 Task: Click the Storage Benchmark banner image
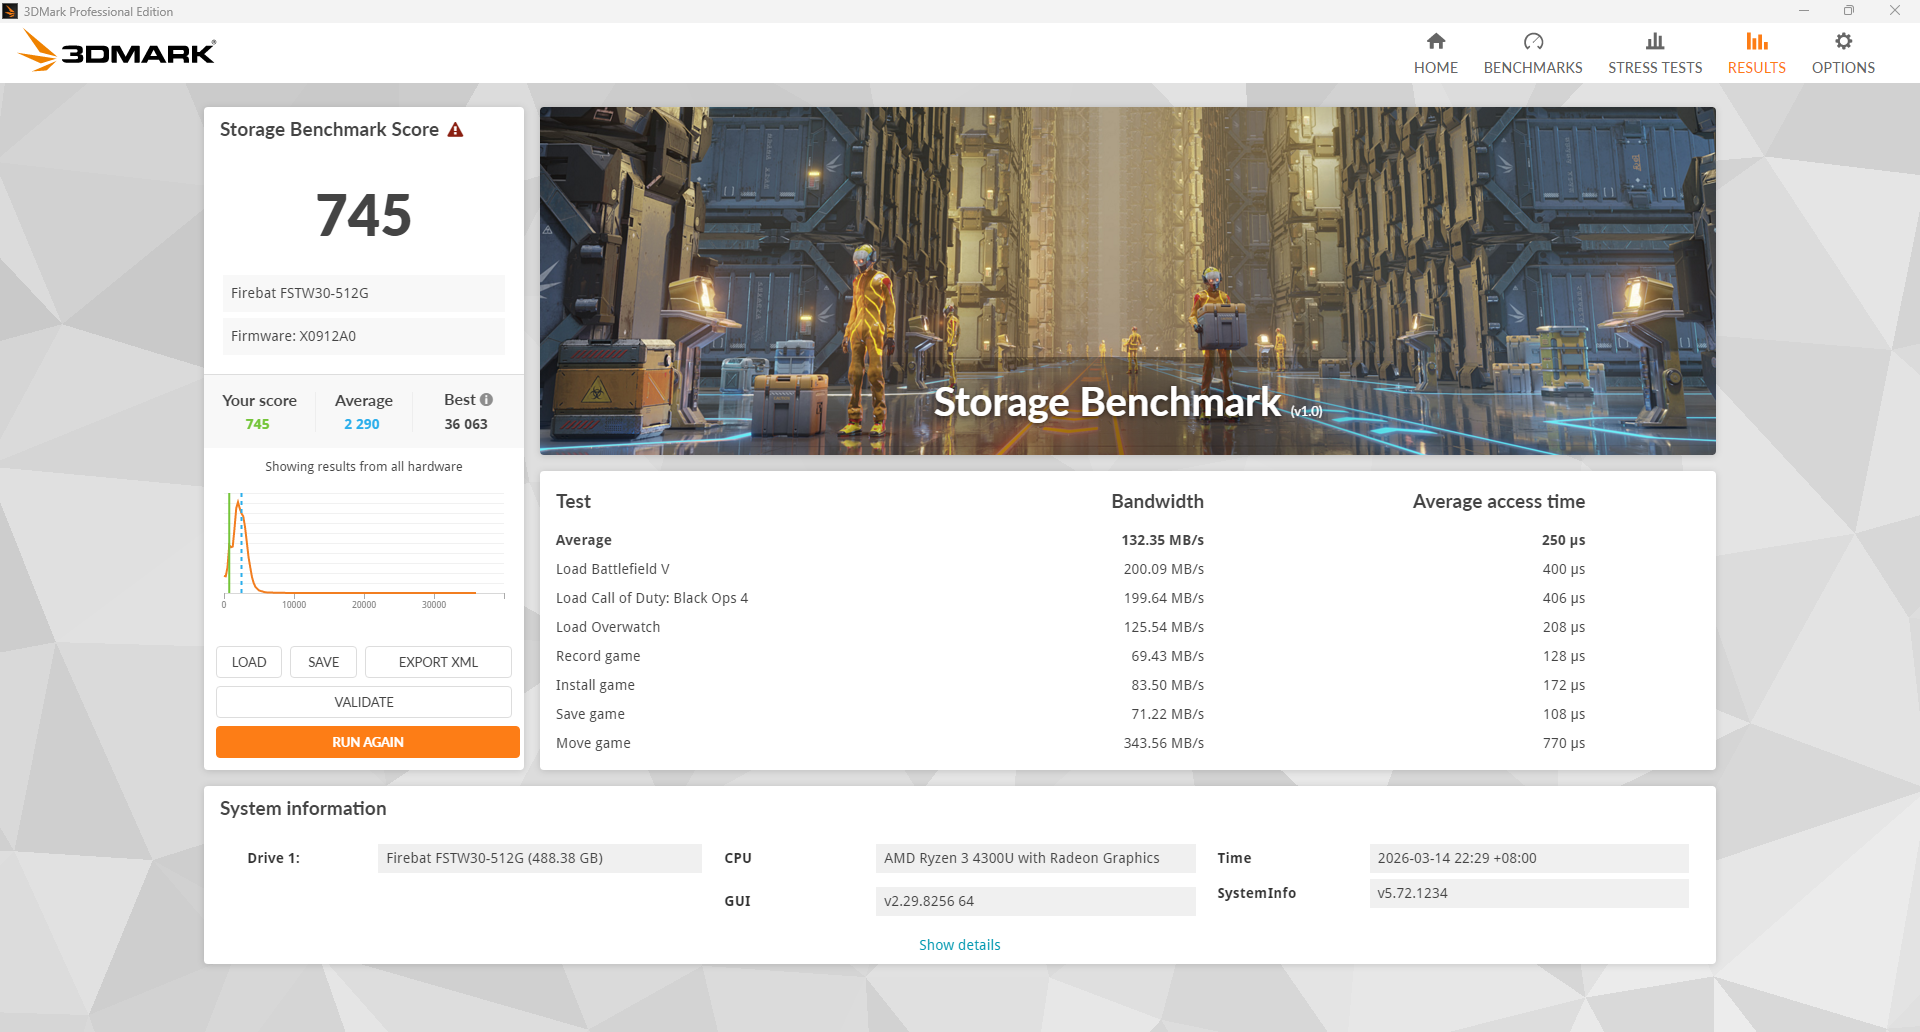[x=1127, y=280]
